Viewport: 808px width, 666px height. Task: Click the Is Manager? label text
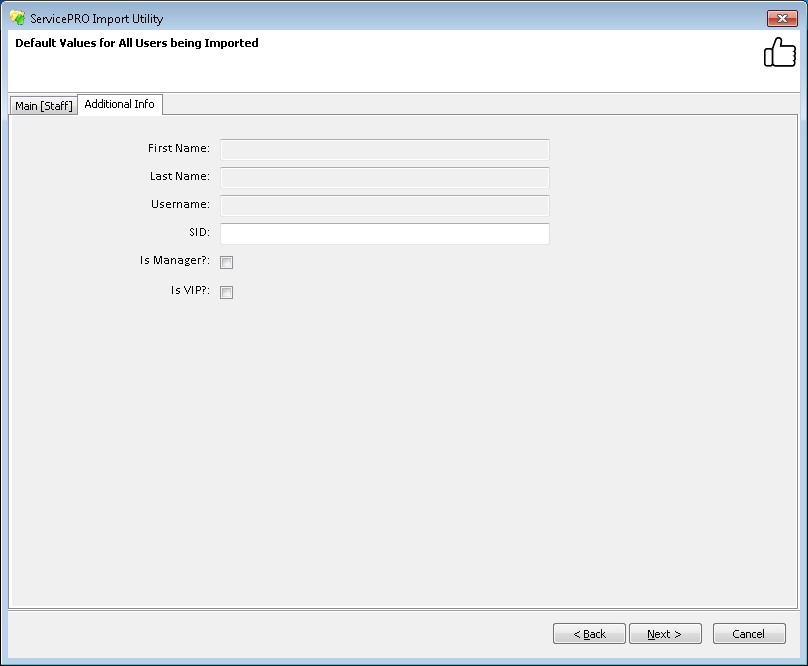(175, 259)
